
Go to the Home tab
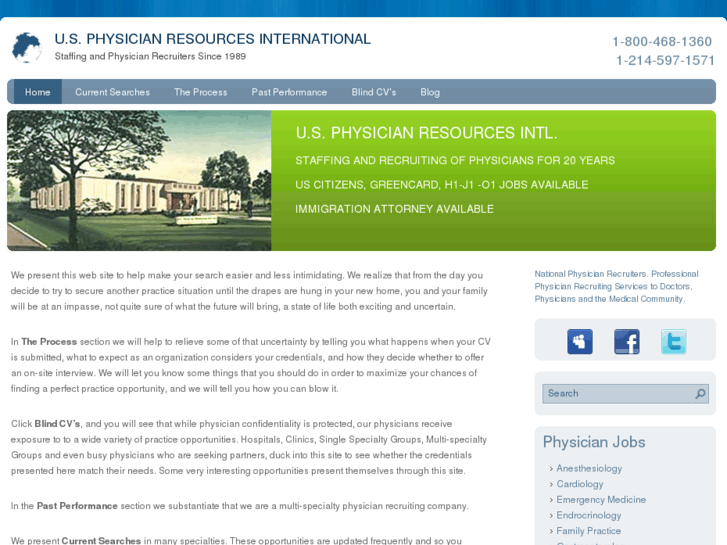tap(38, 92)
